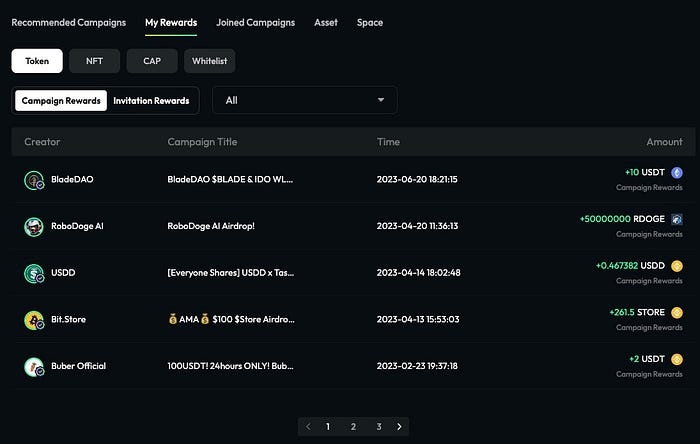700x444 pixels.
Task: Click the Buber Official creator avatar
Action: (34, 366)
